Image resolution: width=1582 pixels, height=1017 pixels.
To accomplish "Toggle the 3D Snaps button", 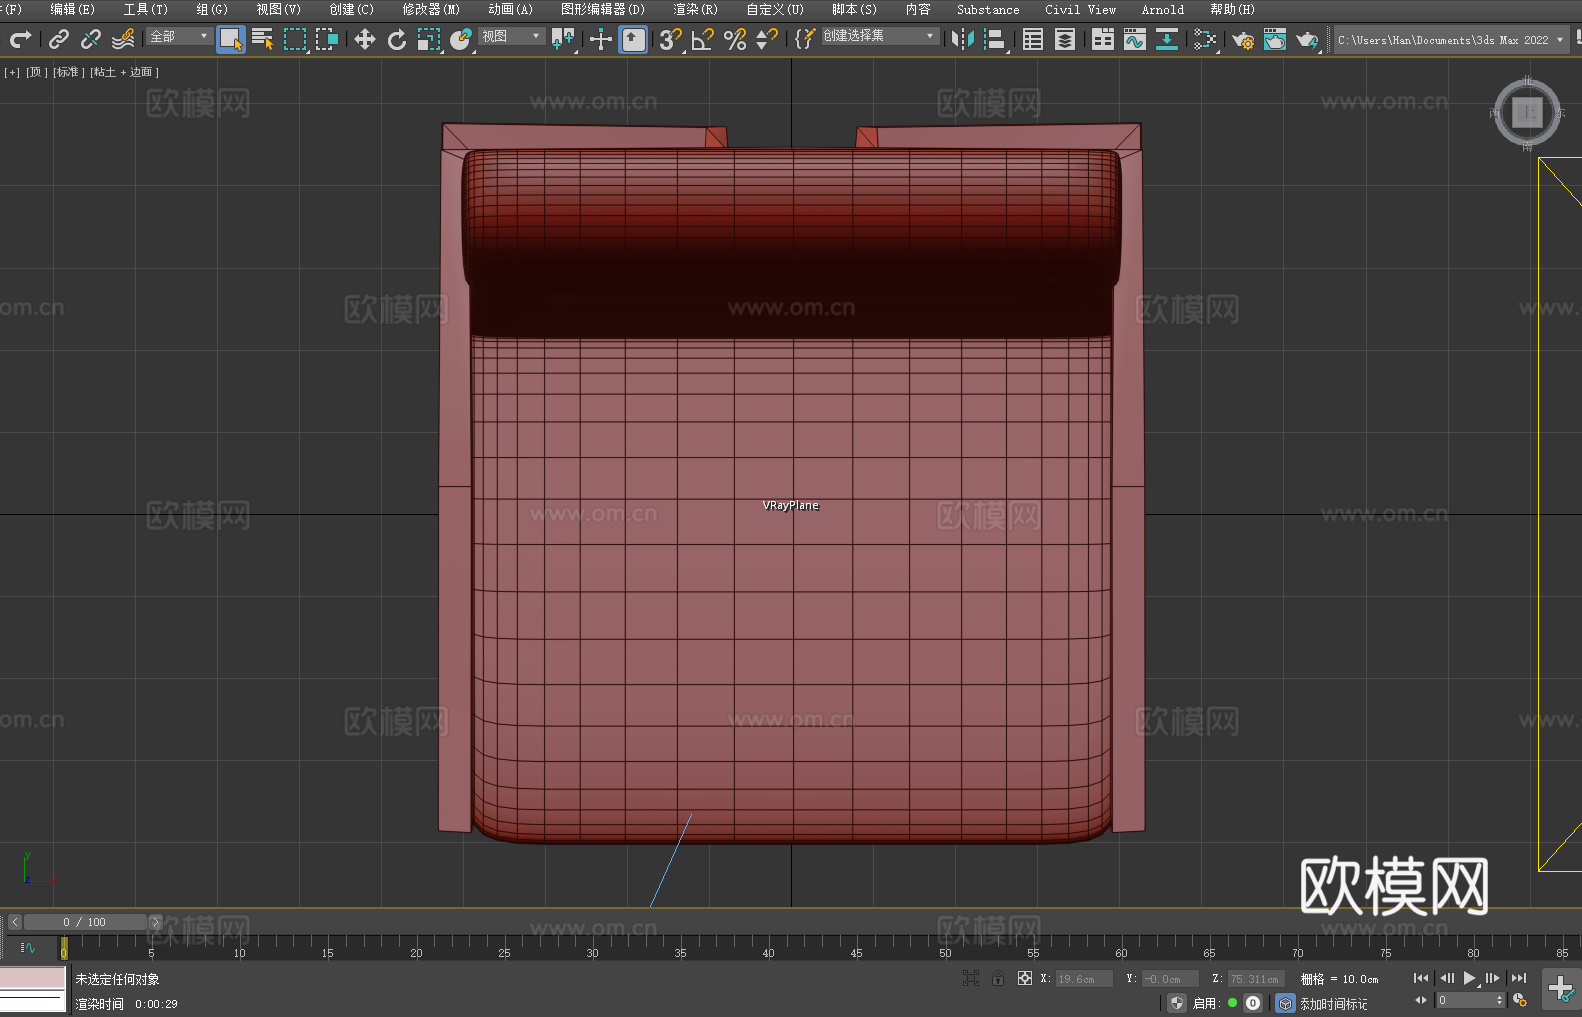I will coord(670,39).
